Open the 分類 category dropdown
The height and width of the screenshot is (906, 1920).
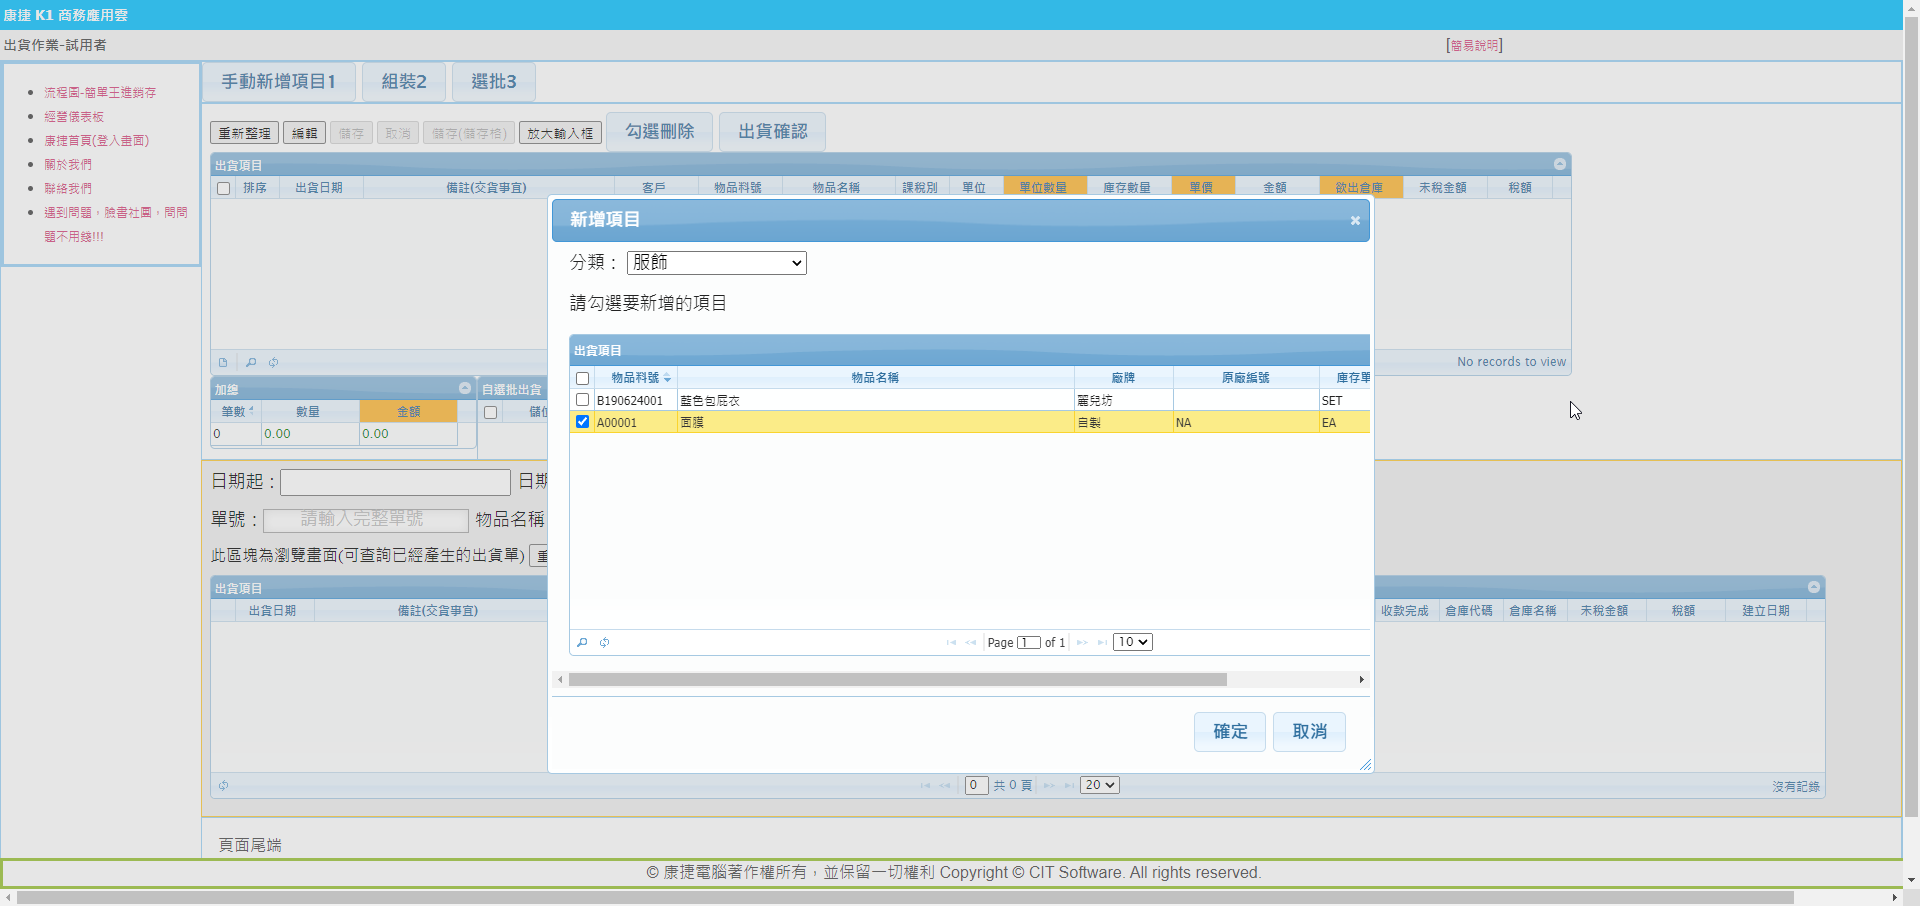pos(716,263)
